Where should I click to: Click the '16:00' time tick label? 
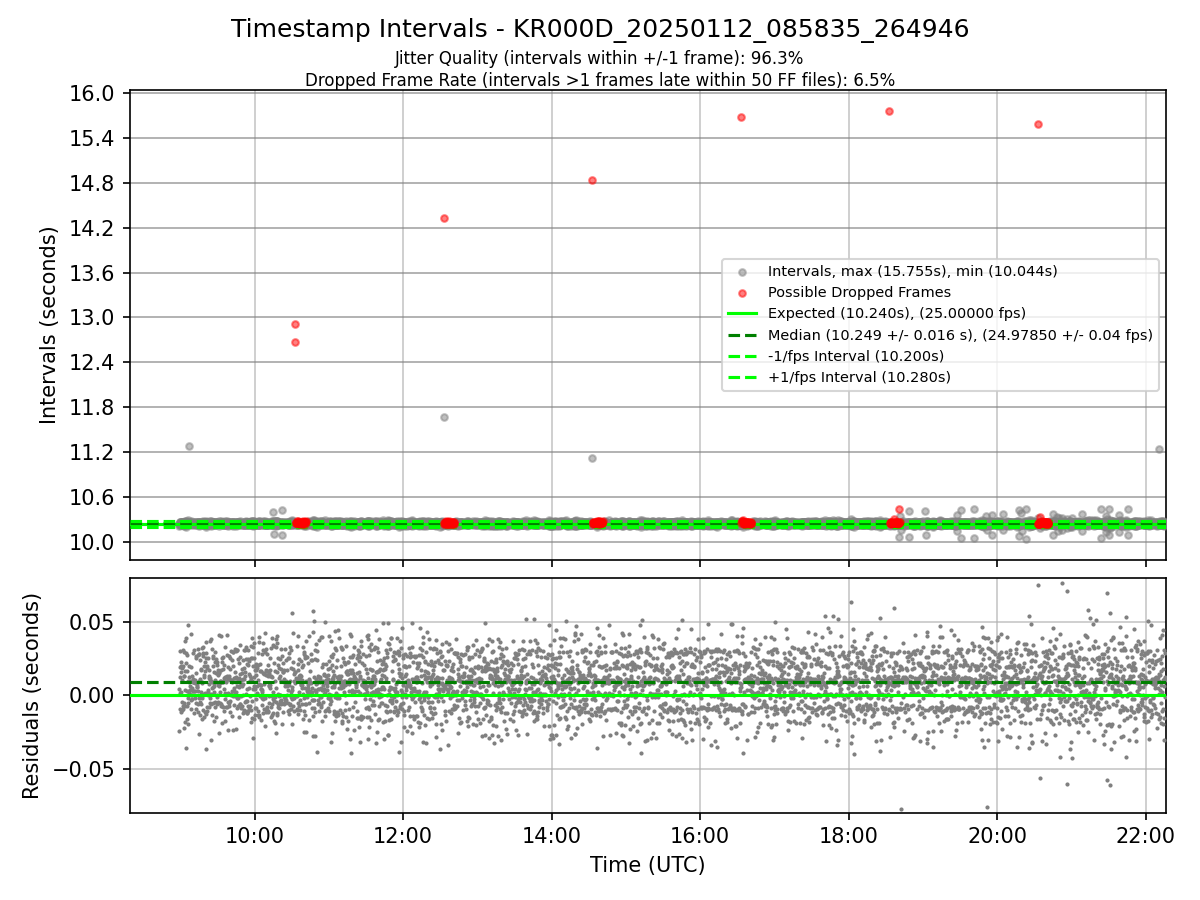[x=700, y=834]
